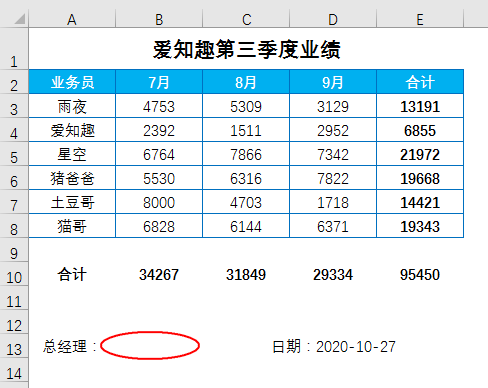Image resolution: width=488 pixels, height=388 pixels.
Task: Select row 3 header
Action: coord(14,106)
